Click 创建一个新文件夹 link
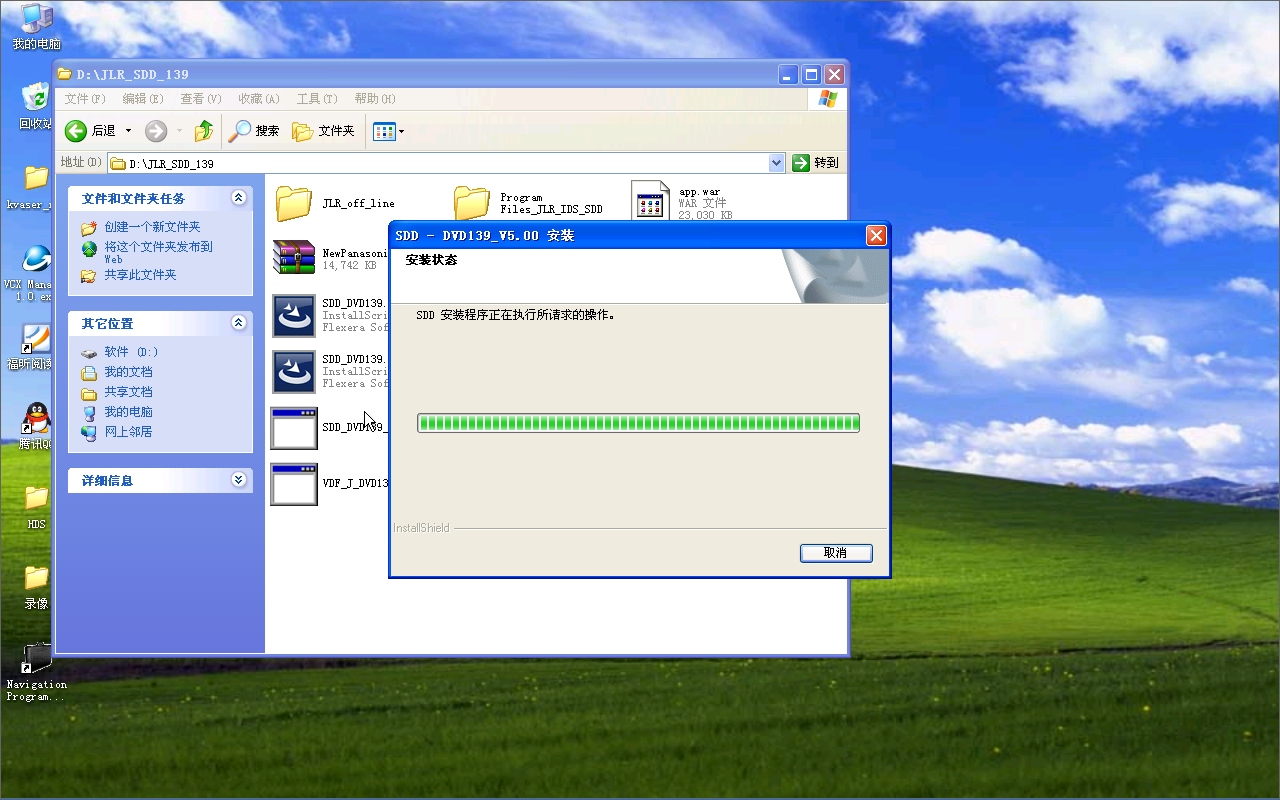 click(x=152, y=227)
